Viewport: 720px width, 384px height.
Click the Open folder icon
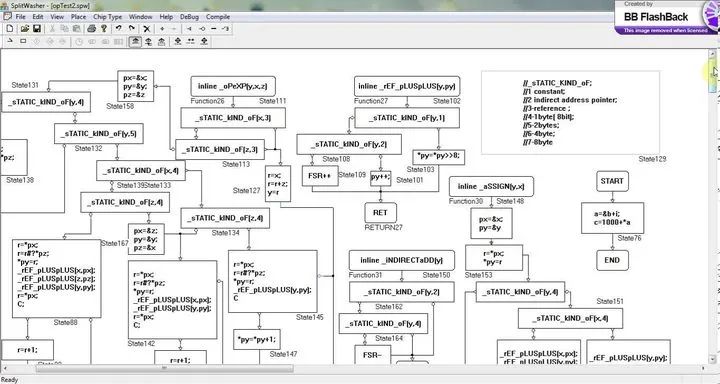(25, 28)
